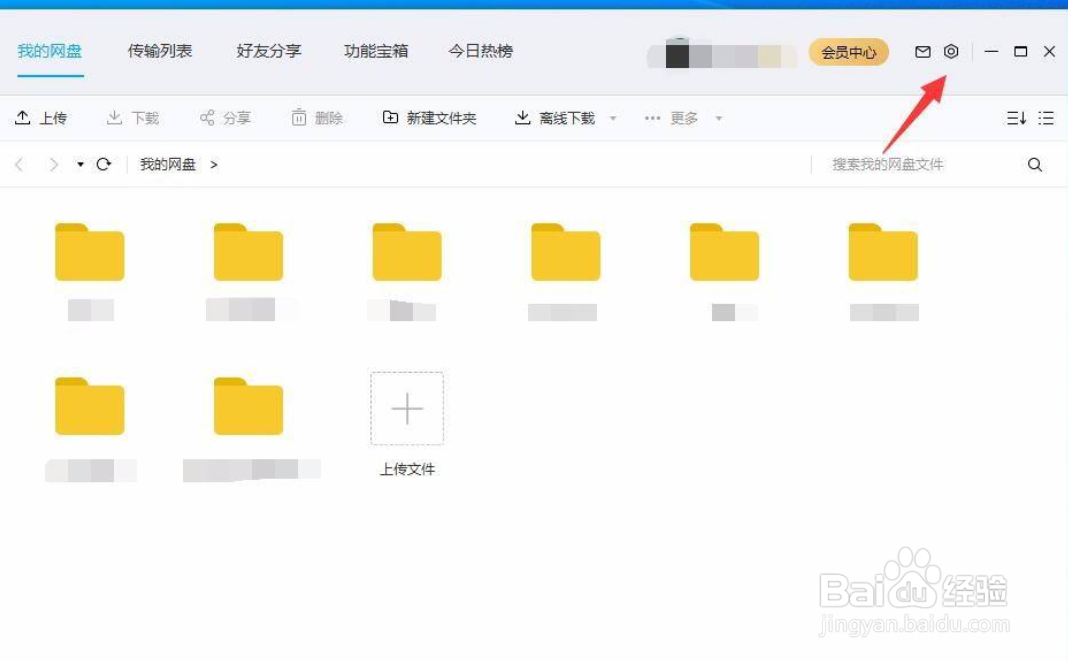The height and width of the screenshot is (661, 1068).
Task: Click the search magnifier icon
Action: pos(1035,164)
